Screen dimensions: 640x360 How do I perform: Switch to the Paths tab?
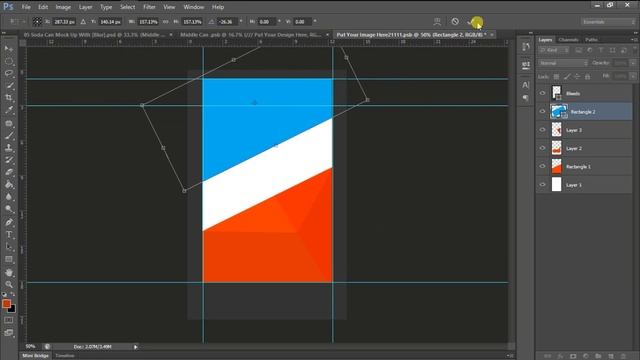tap(591, 40)
